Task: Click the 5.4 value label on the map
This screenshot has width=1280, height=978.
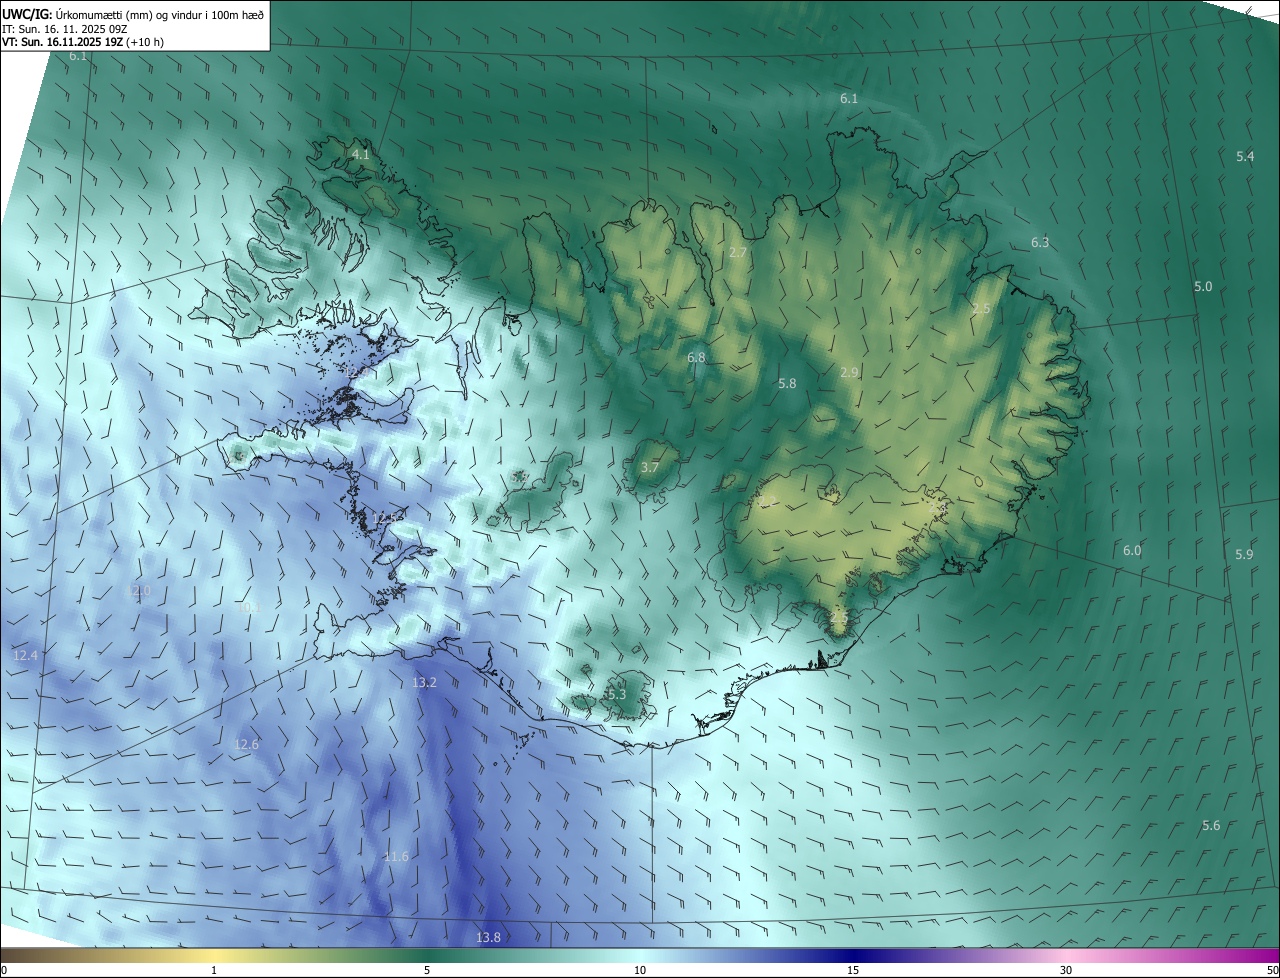Action: (1245, 156)
